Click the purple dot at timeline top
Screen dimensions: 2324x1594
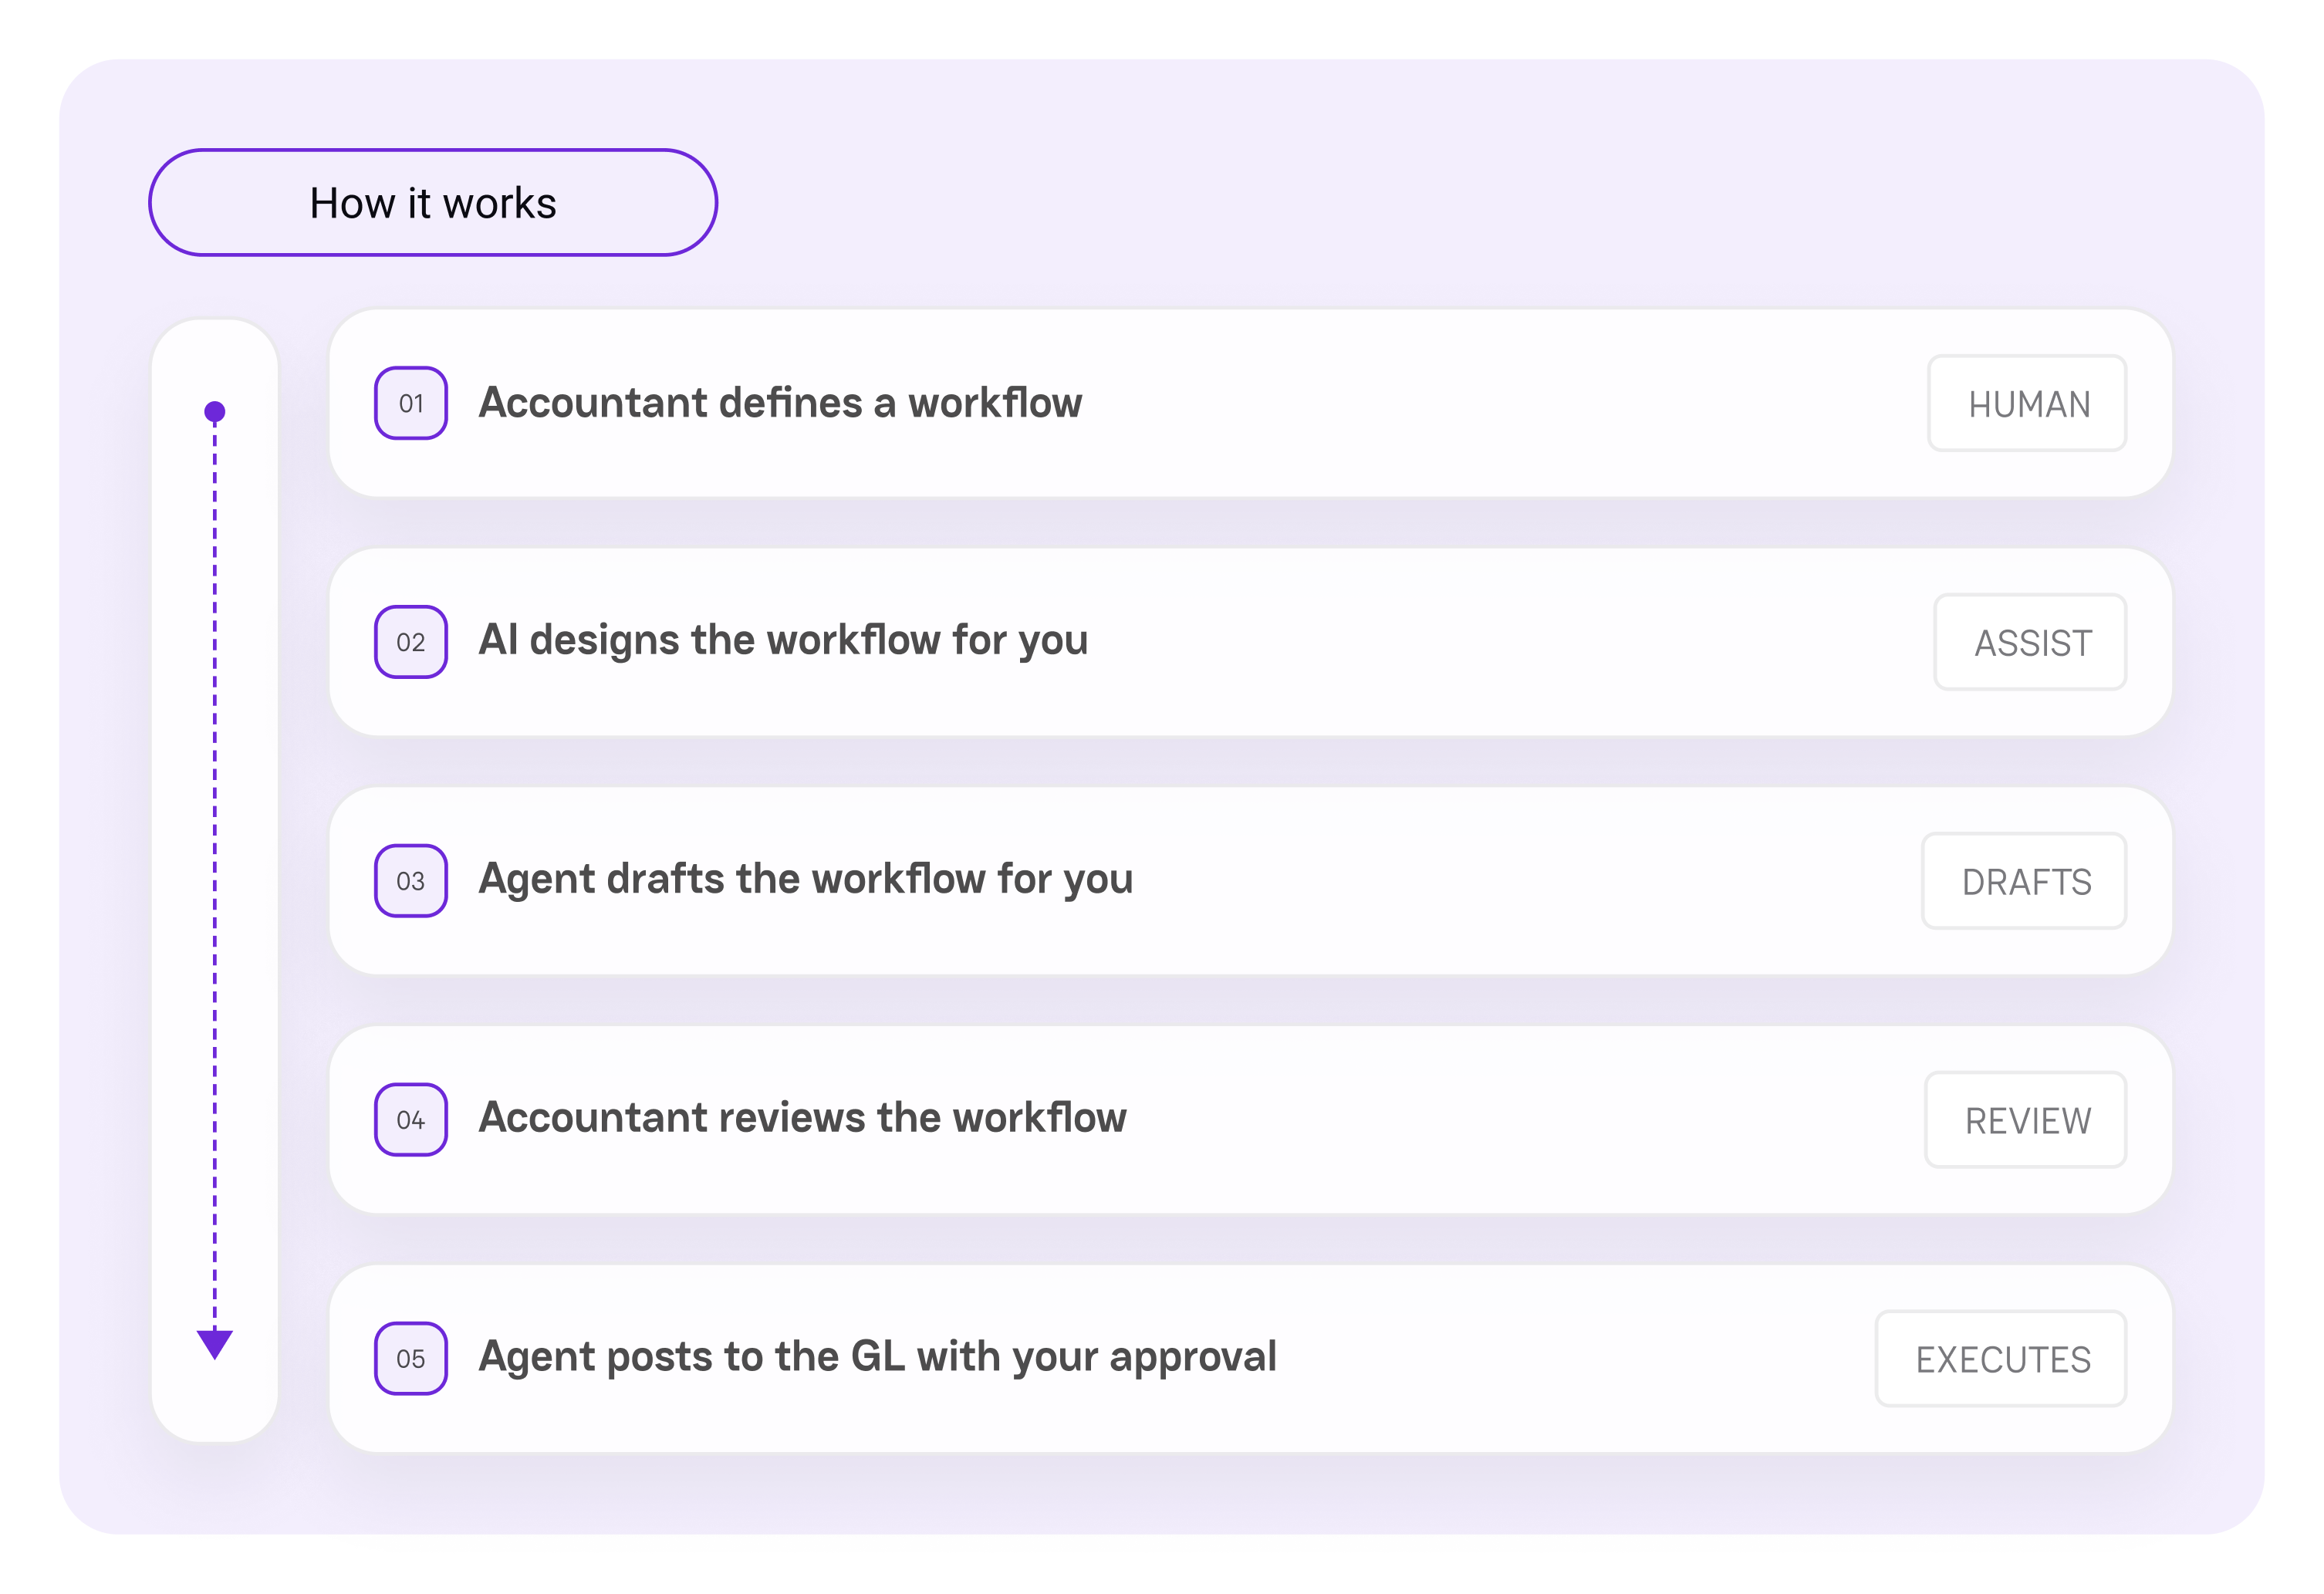pyautogui.click(x=214, y=412)
